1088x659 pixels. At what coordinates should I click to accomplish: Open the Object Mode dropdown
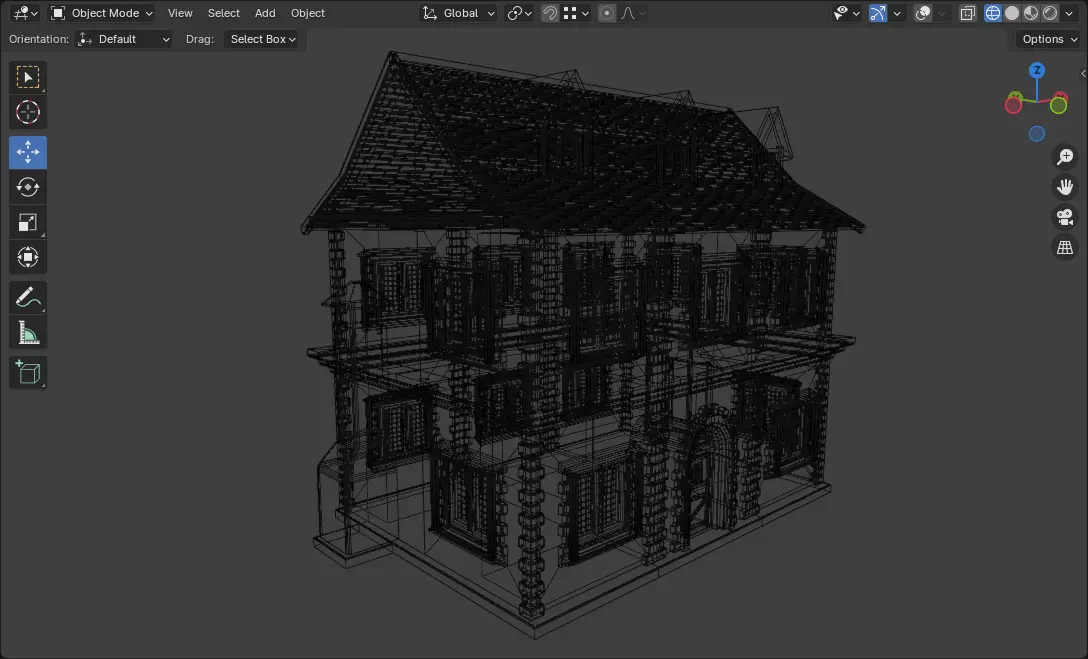(102, 13)
